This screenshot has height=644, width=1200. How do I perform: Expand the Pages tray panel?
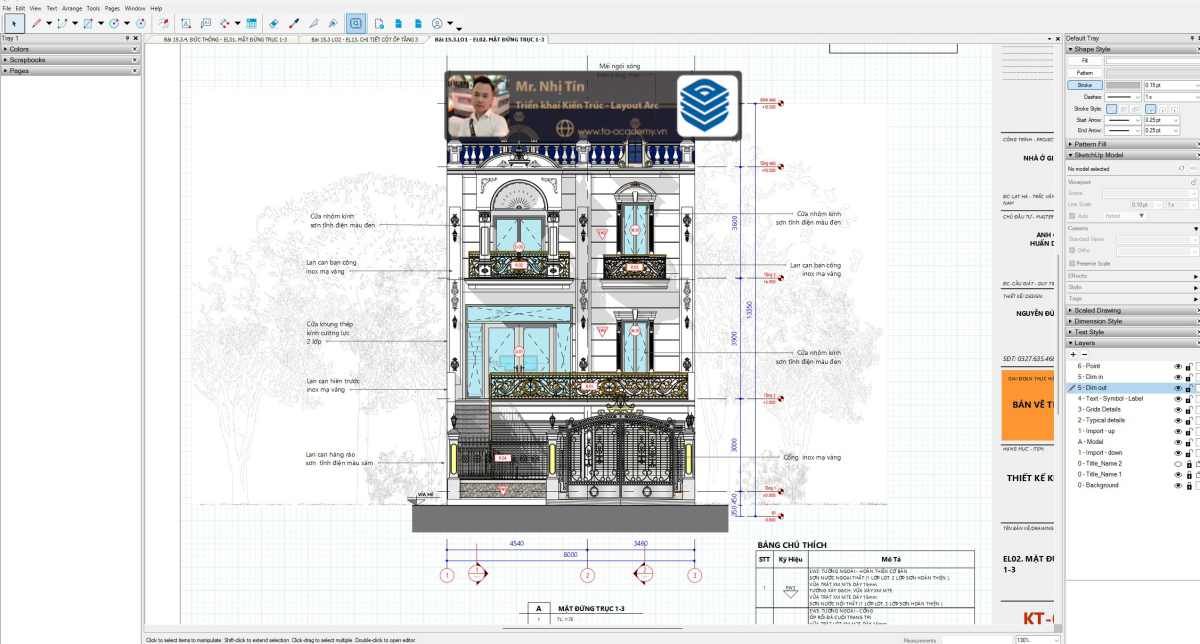[70, 71]
